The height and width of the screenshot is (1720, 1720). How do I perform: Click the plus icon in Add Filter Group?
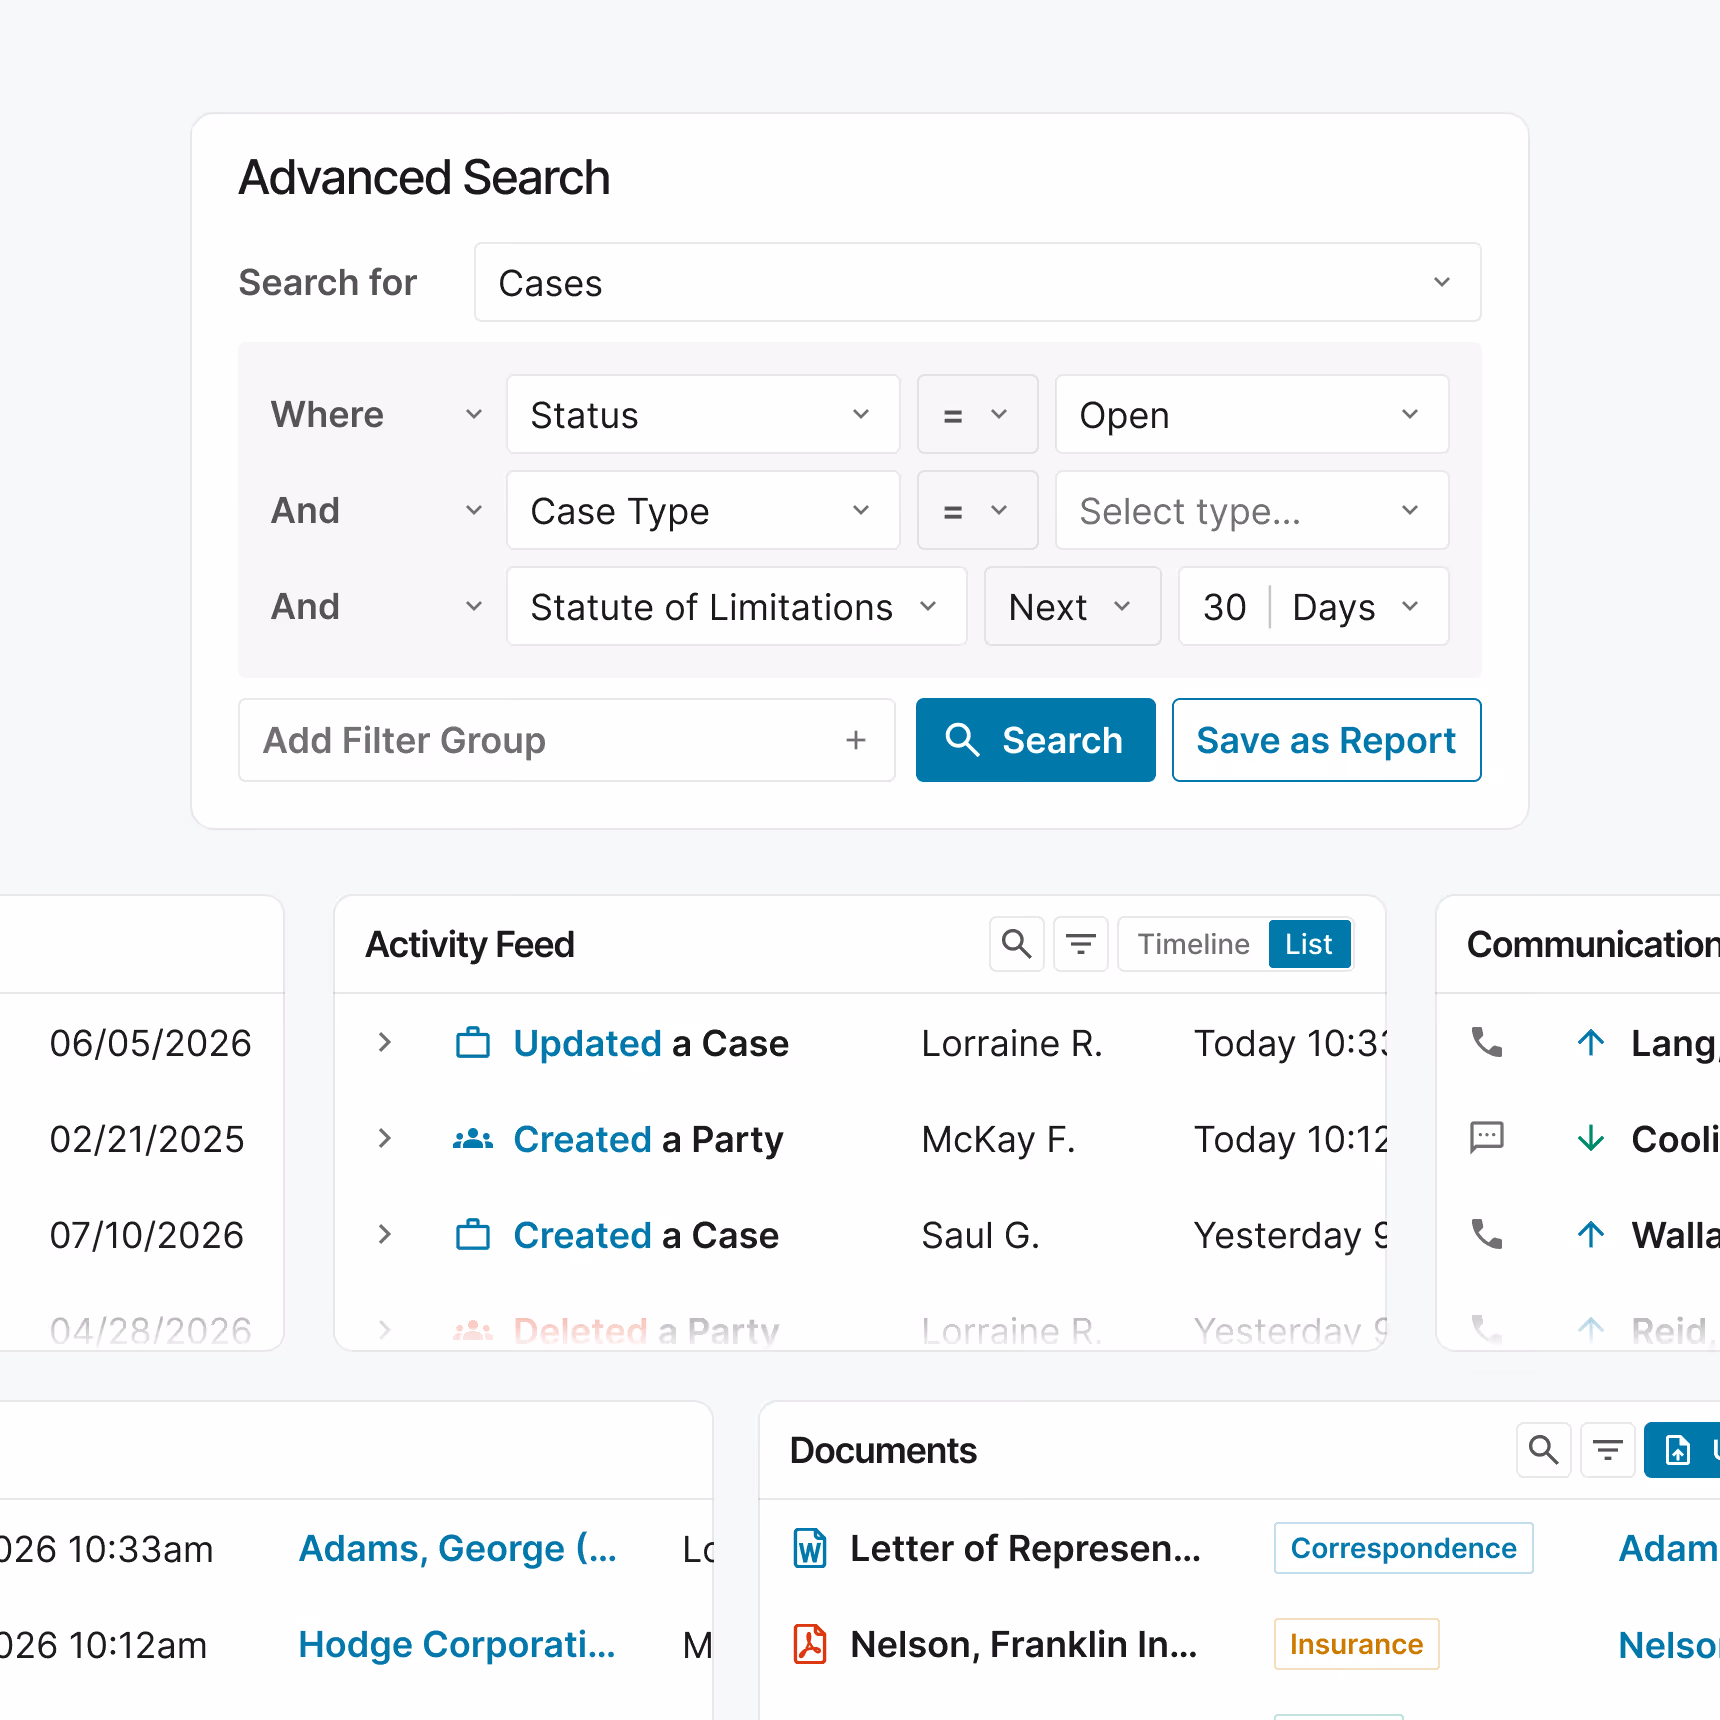[x=856, y=740]
